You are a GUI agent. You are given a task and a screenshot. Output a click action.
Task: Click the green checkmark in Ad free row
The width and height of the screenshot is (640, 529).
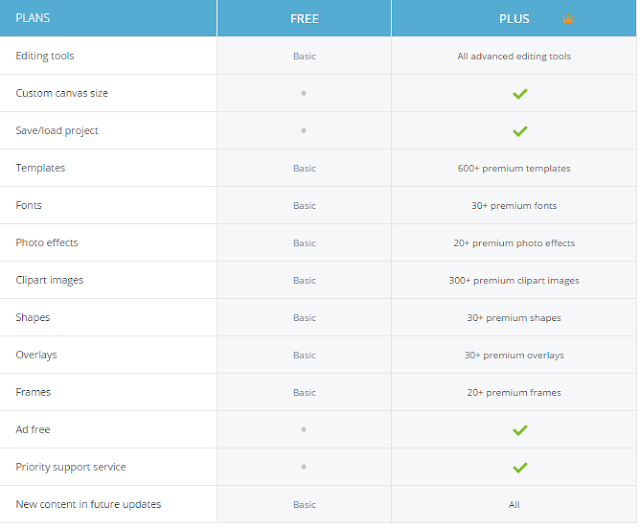(x=519, y=430)
